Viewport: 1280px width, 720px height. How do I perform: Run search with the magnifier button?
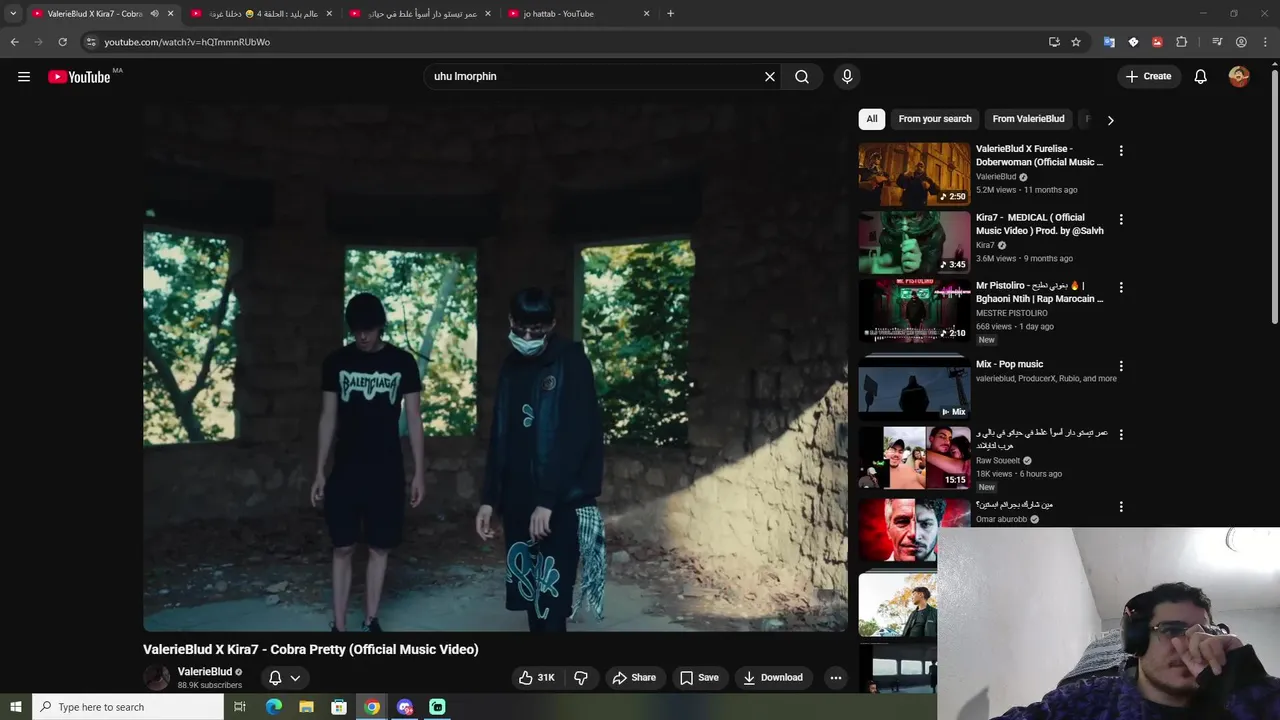802,76
